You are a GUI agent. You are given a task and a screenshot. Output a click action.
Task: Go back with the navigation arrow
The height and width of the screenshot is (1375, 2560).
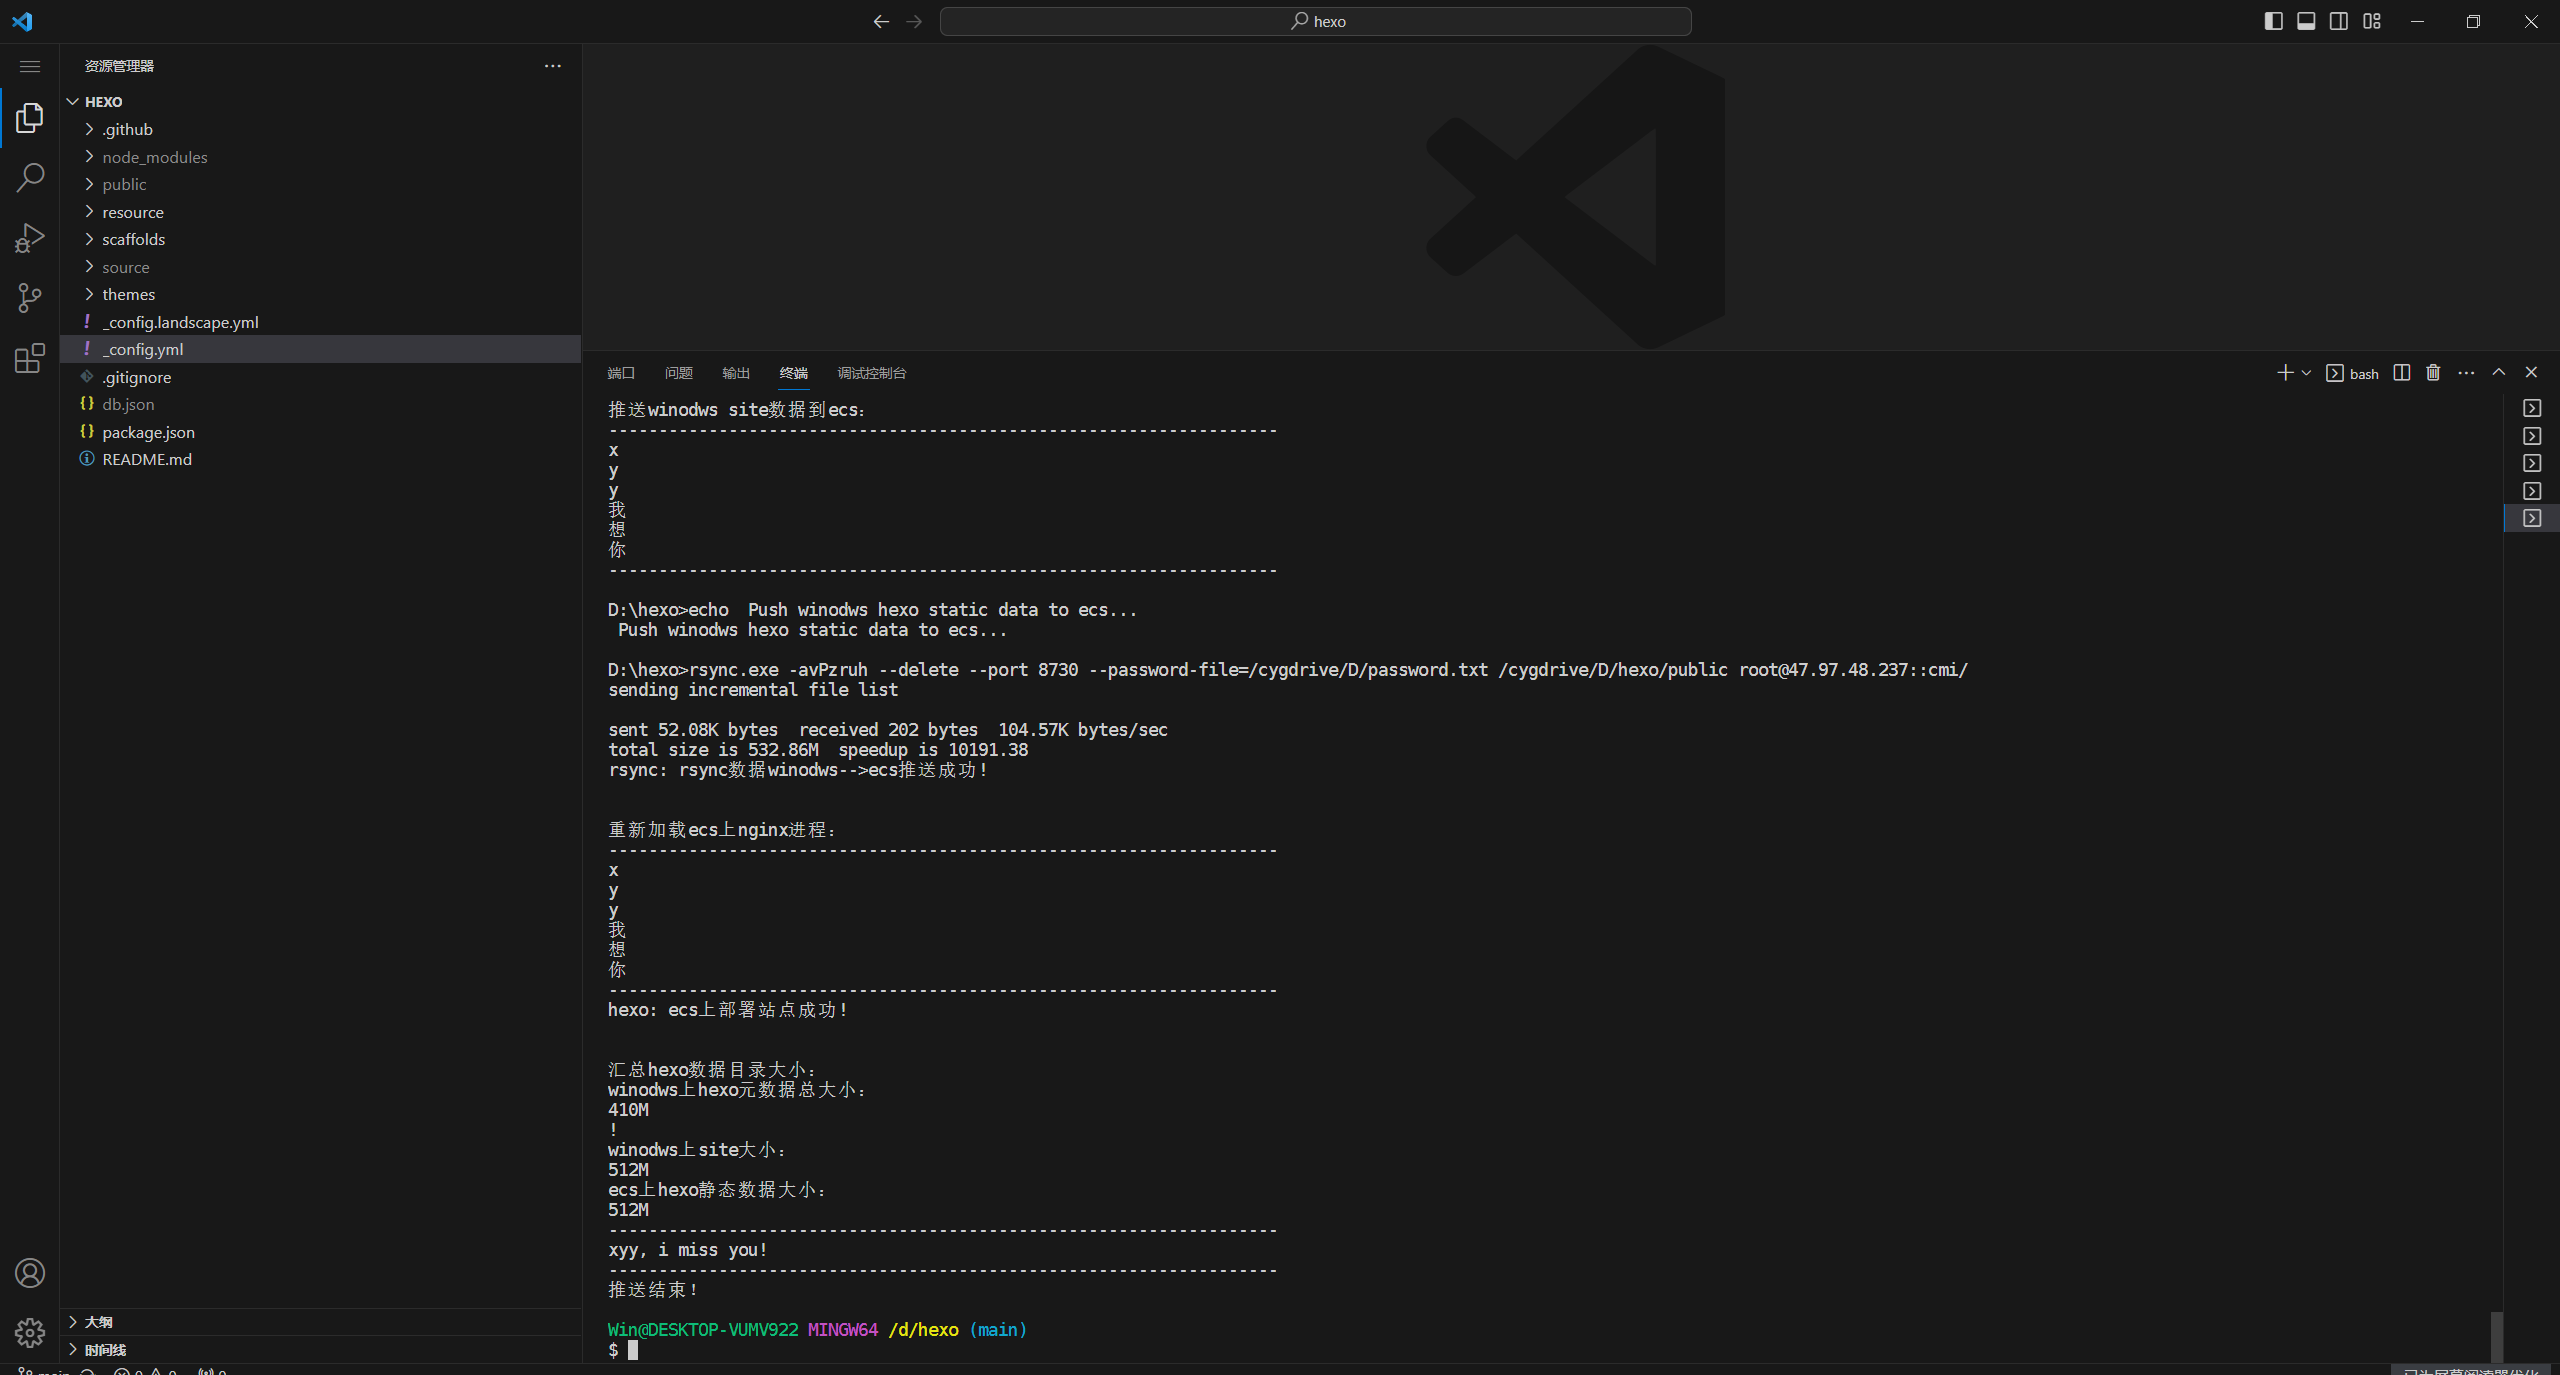(x=881, y=21)
